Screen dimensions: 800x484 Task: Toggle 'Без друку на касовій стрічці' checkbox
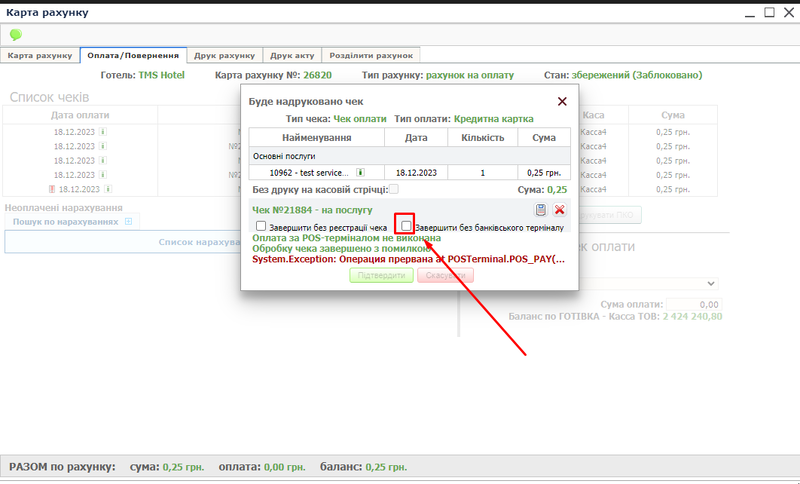[x=393, y=189]
